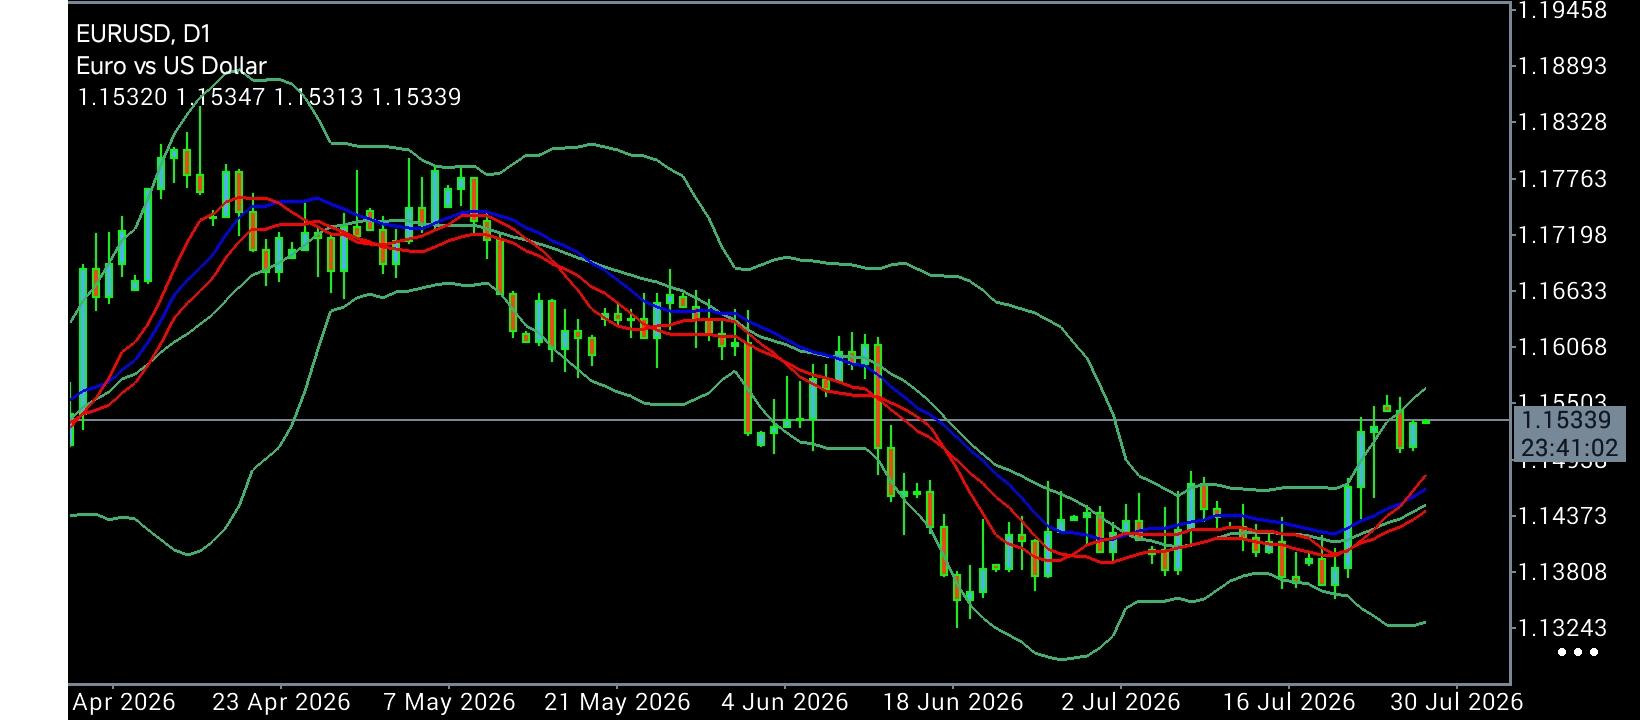This screenshot has height=720, width=1640.
Task: Tap the 1.16633 price scale value
Action: (x=1562, y=291)
